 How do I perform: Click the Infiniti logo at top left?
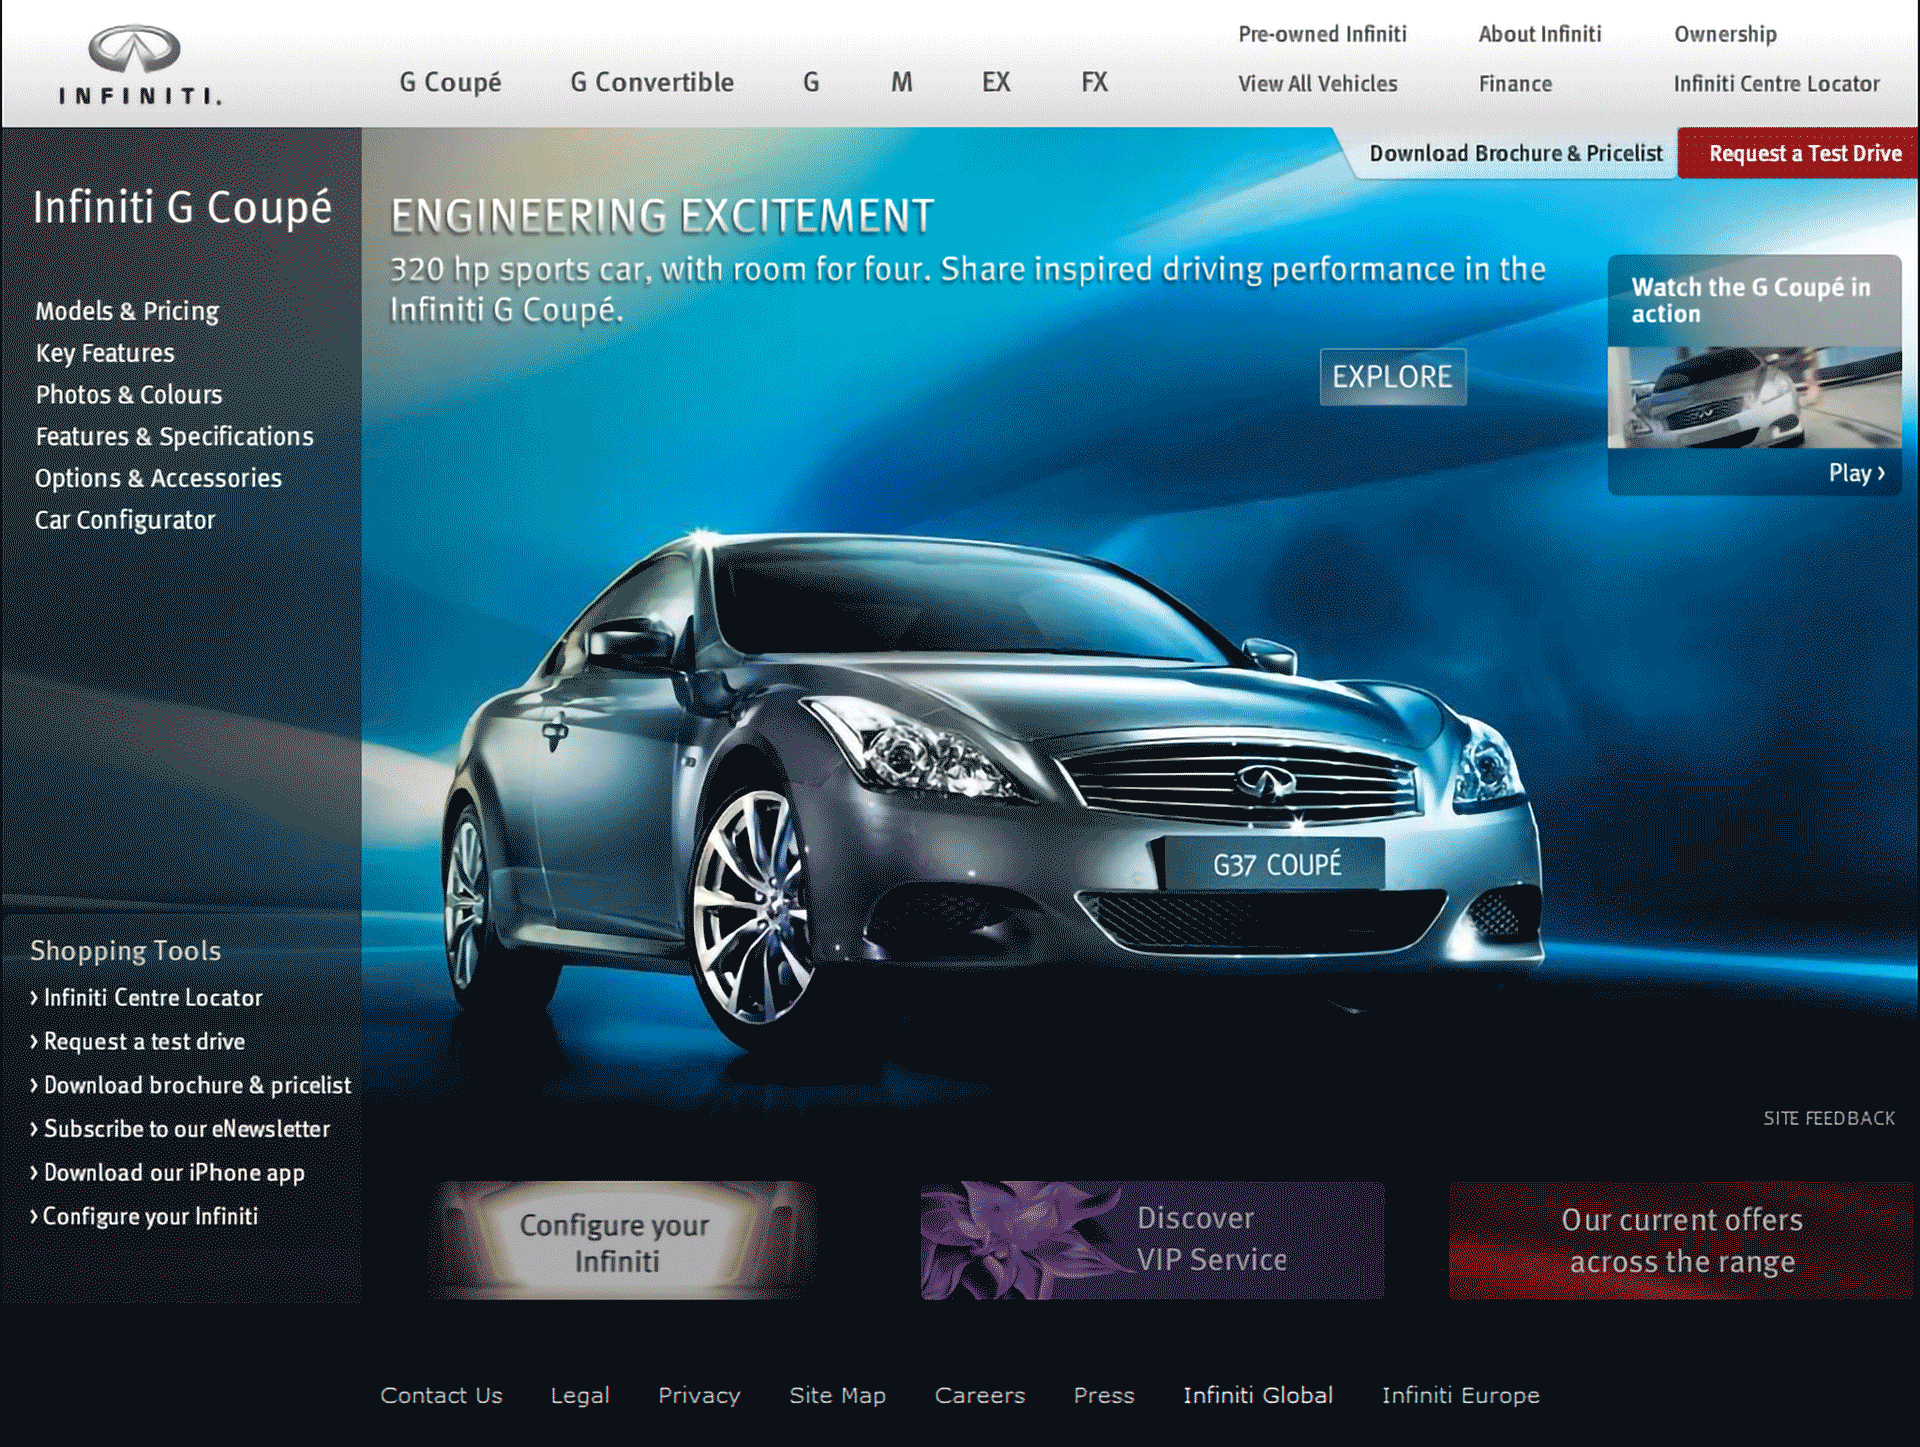coord(138,64)
